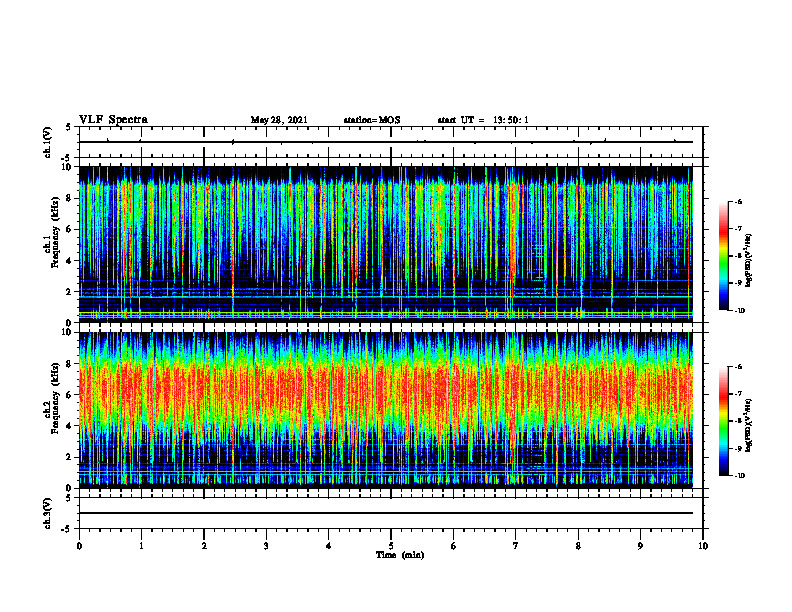792x612 pixels.
Task: Click the 8 kHz tick on ch.2 axis
Action: click(70, 364)
